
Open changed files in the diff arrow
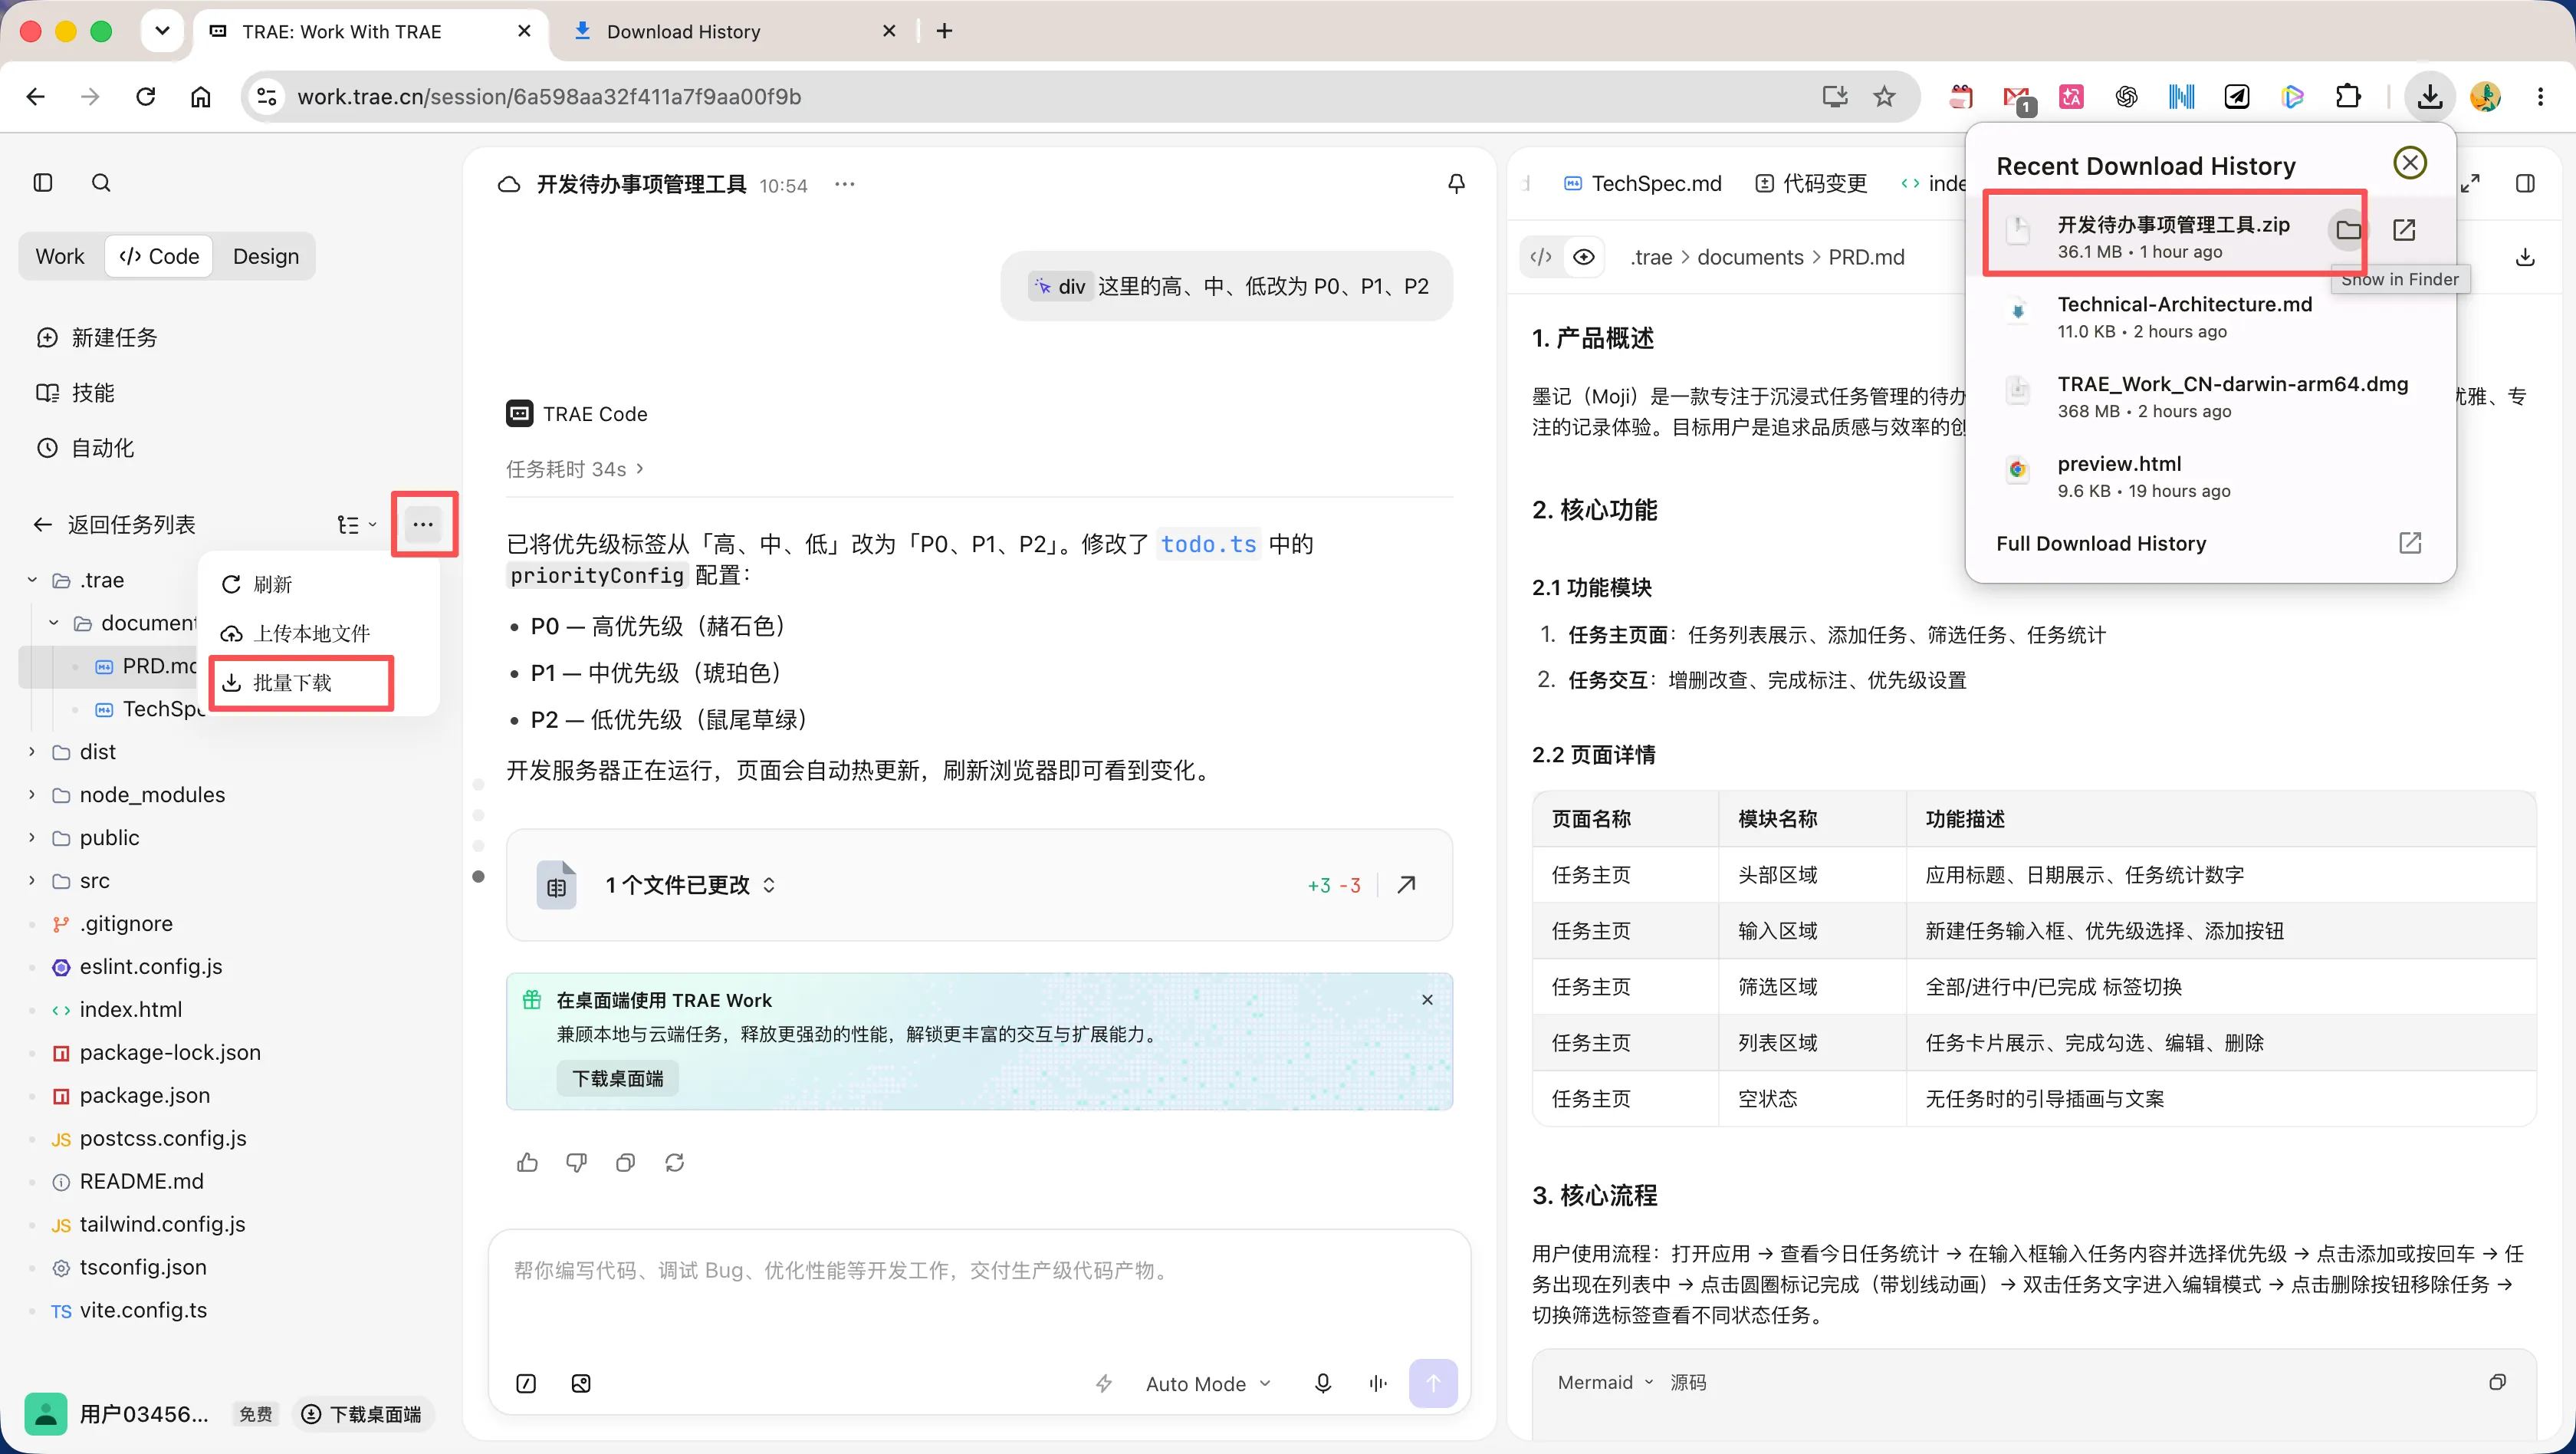pyautogui.click(x=1406, y=885)
